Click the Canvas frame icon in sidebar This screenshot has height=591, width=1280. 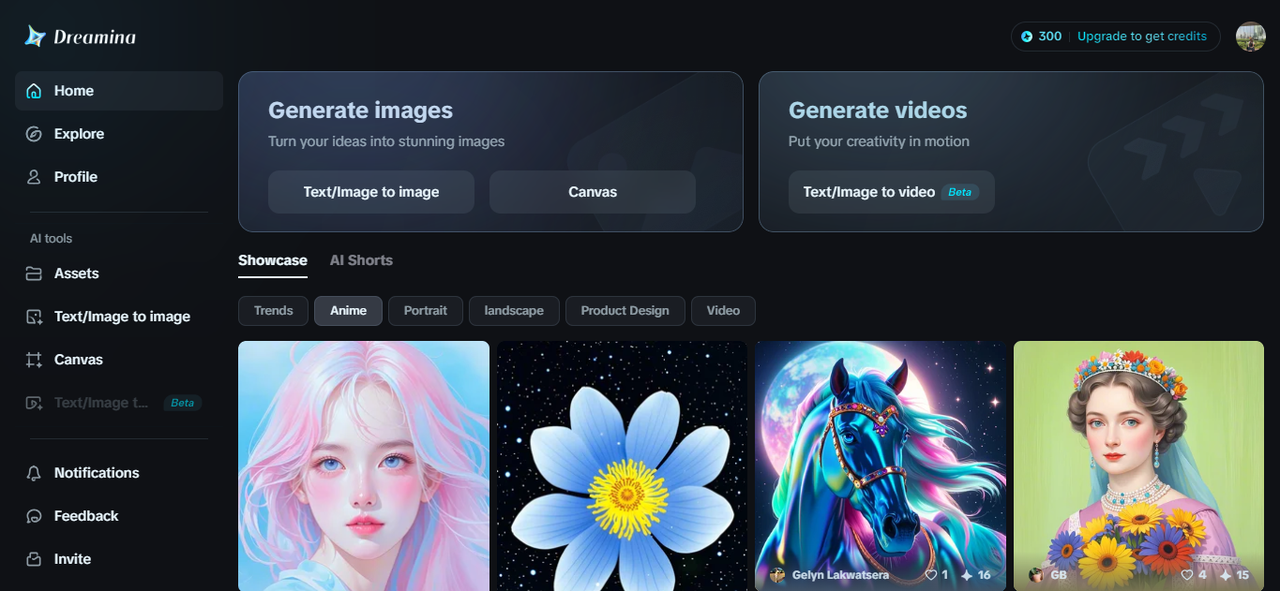tap(34, 359)
